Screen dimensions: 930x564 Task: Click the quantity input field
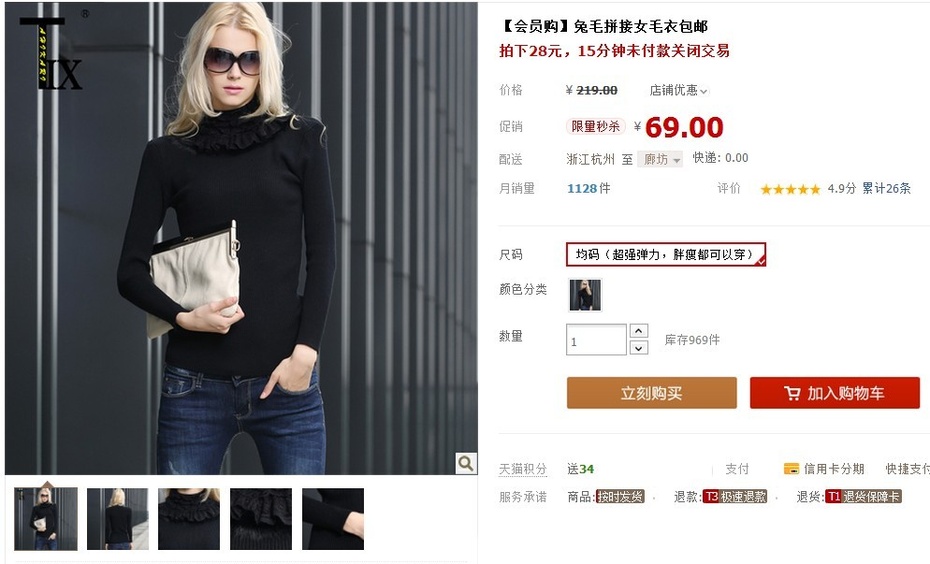pos(596,340)
